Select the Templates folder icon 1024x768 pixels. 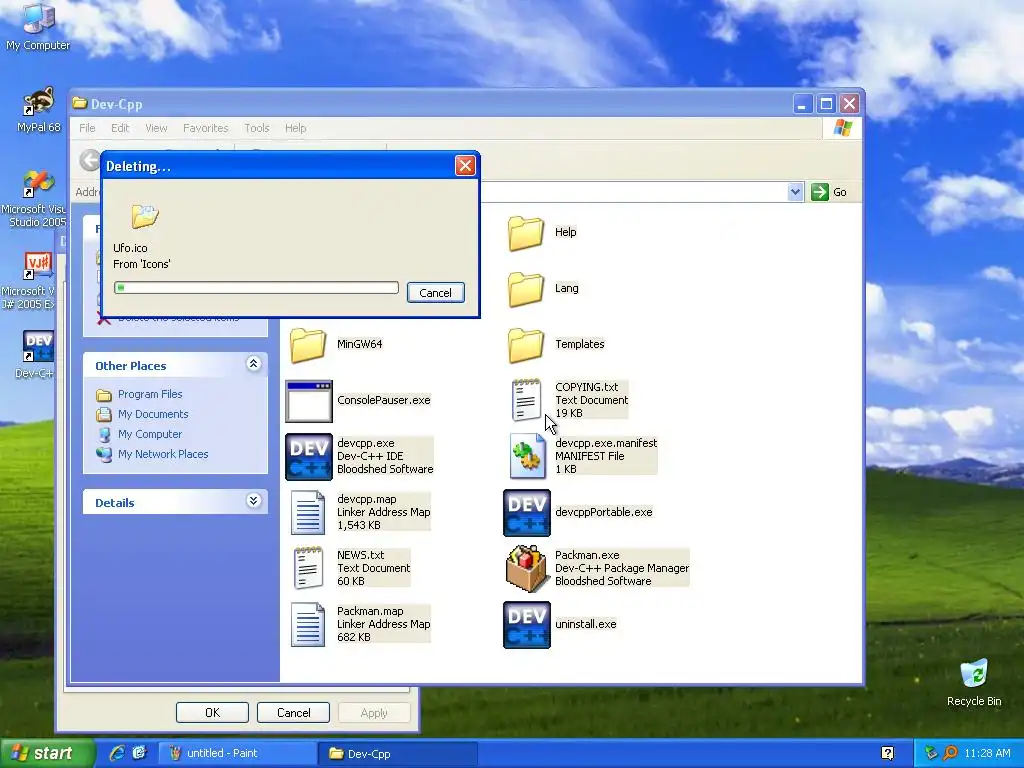(526, 344)
